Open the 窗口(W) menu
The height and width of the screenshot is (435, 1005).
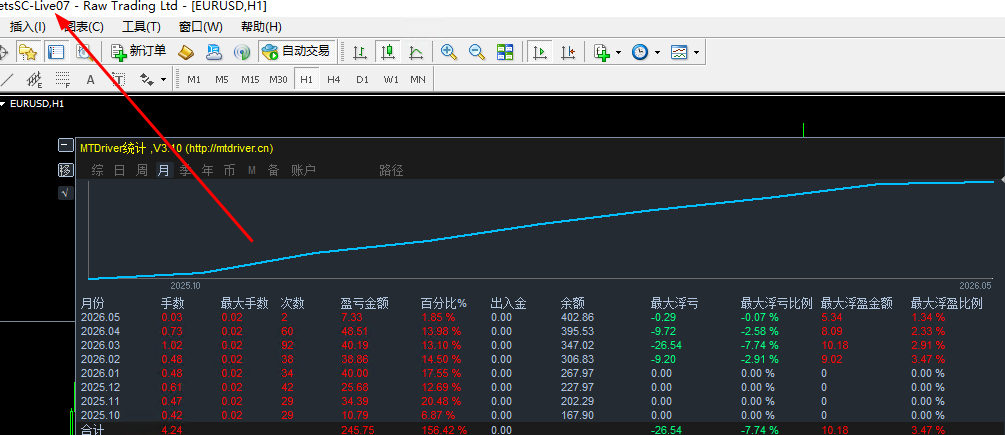click(x=201, y=27)
